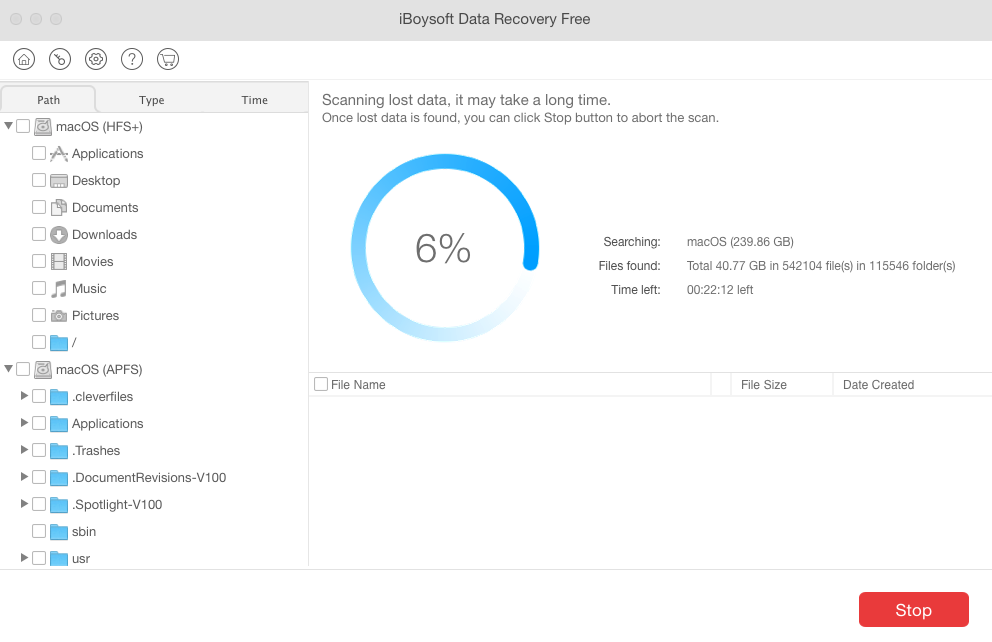Click the .Spotlight-V100 folder icon
The height and width of the screenshot is (642, 992).
tap(59, 505)
